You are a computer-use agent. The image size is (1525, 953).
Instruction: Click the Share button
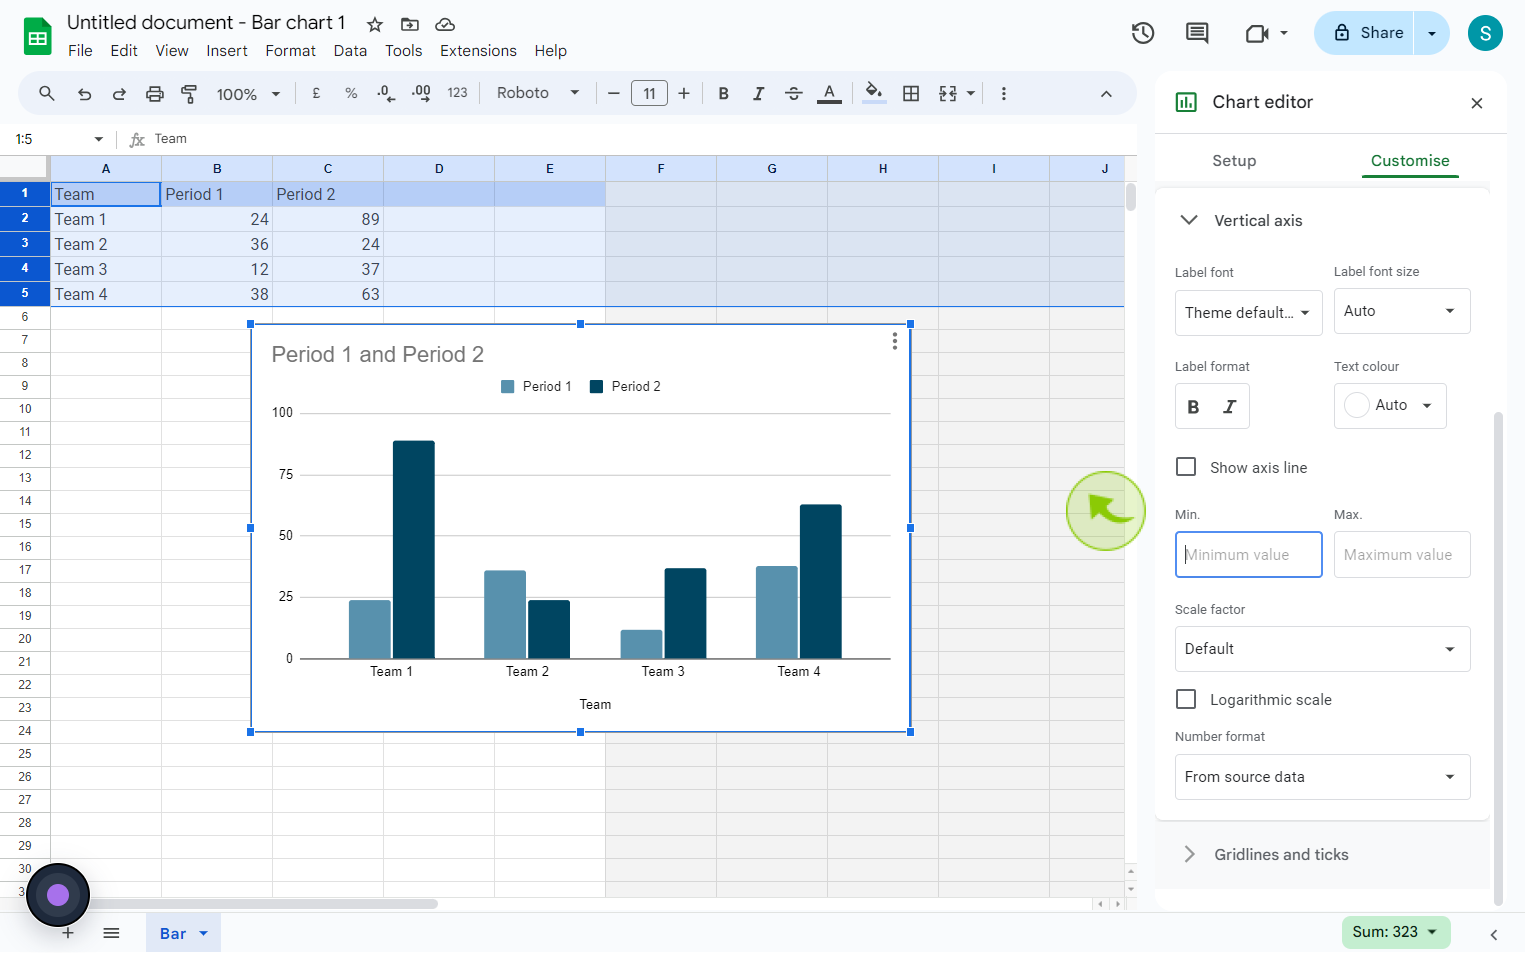(x=1365, y=33)
